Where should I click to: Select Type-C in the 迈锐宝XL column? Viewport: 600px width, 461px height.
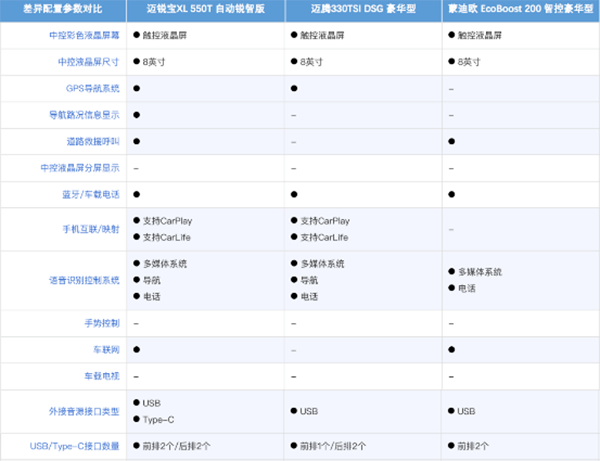(158, 420)
